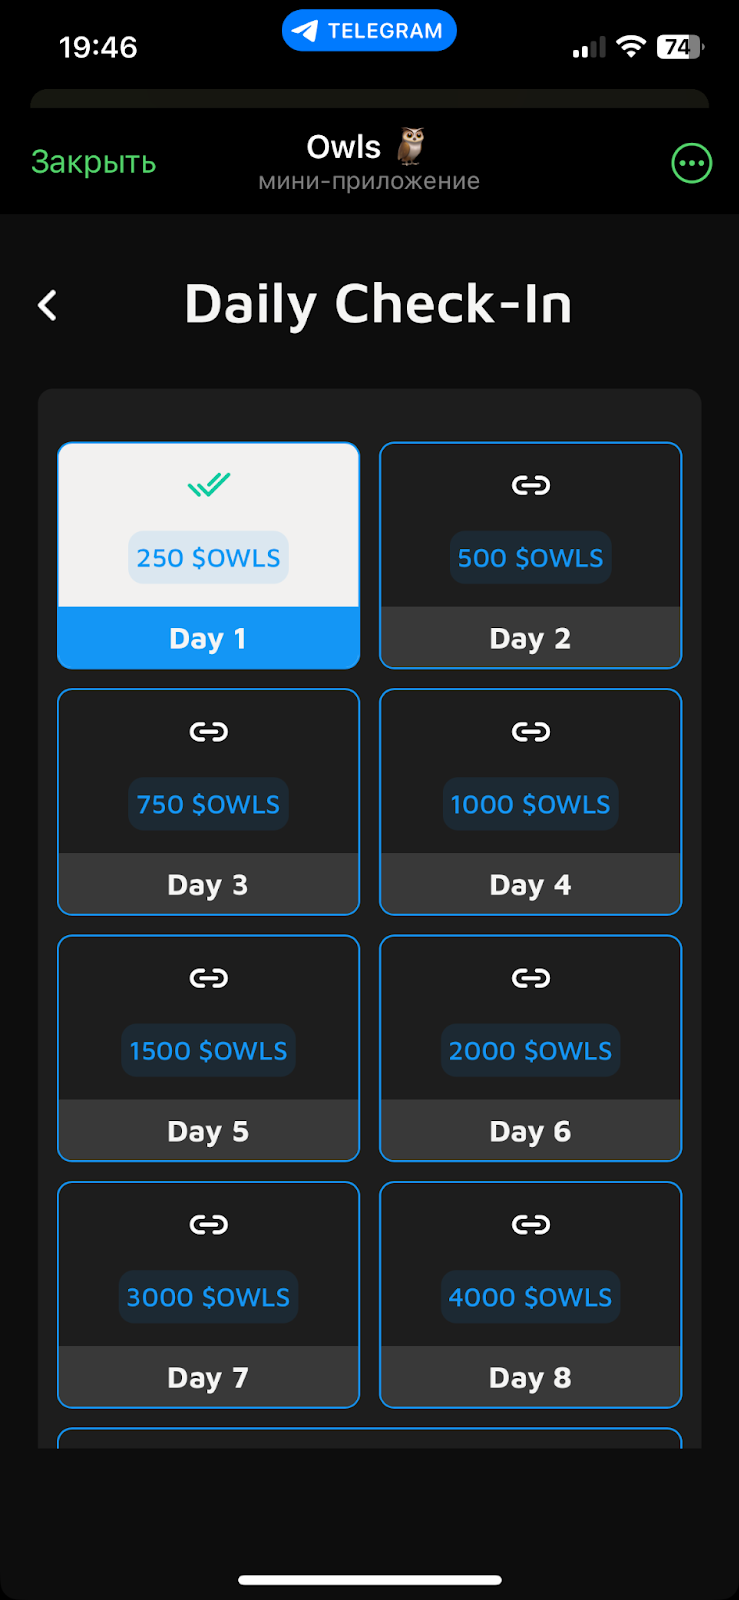This screenshot has width=739, height=1600.
Task: Close the mini-app with Закрыть
Action: click(x=93, y=162)
